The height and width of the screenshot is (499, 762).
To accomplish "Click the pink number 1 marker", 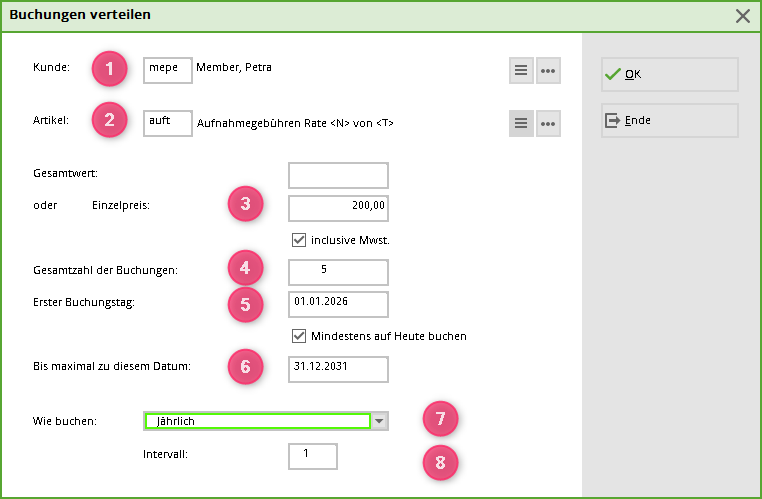I will (x=110, y=68).
